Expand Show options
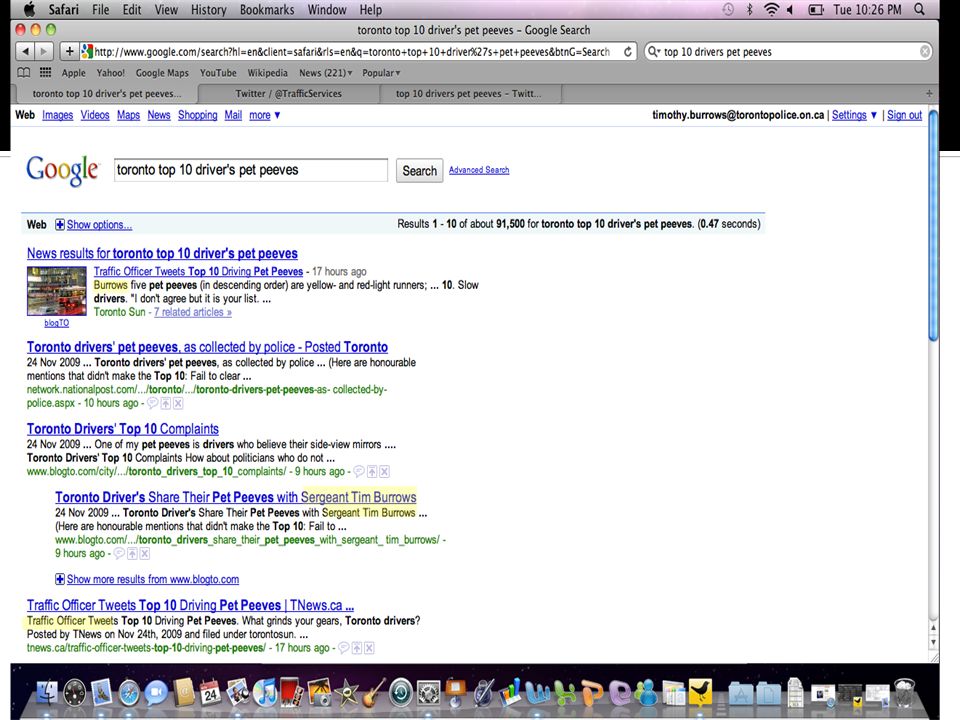960x720 pixels. [94, 225]
